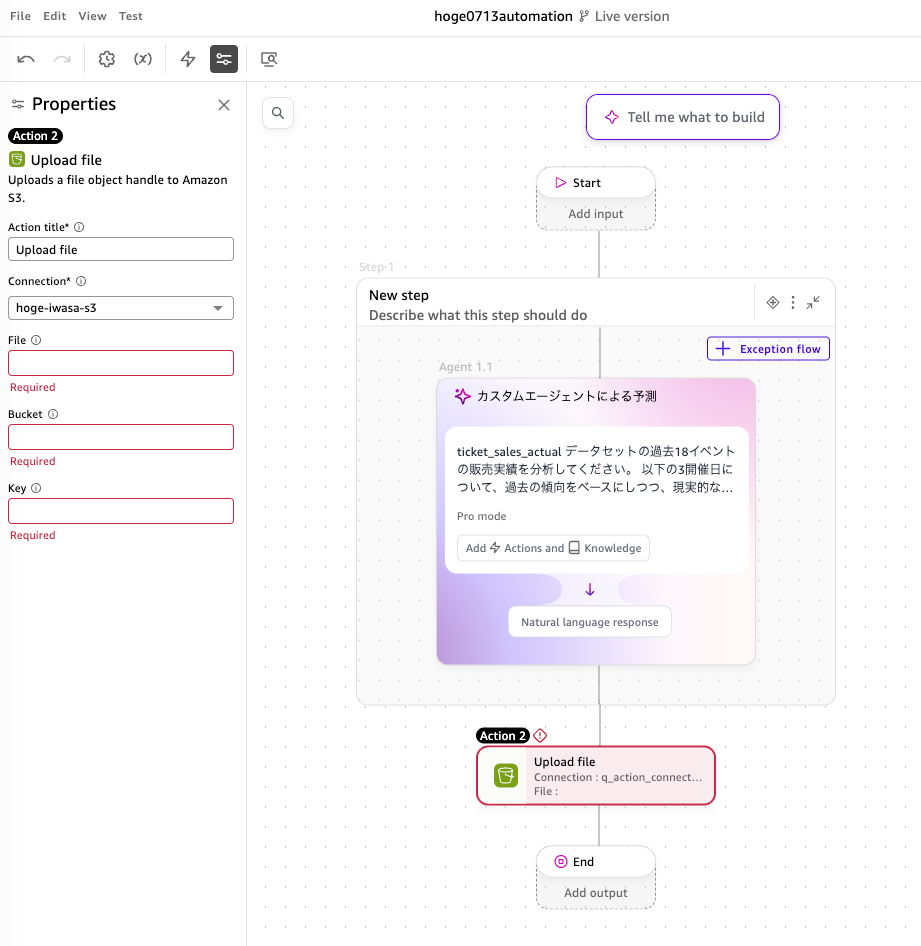The width and height of the screenshot is (921, 946).
Task: Click the Key input field
Action: tap(121, 511)
